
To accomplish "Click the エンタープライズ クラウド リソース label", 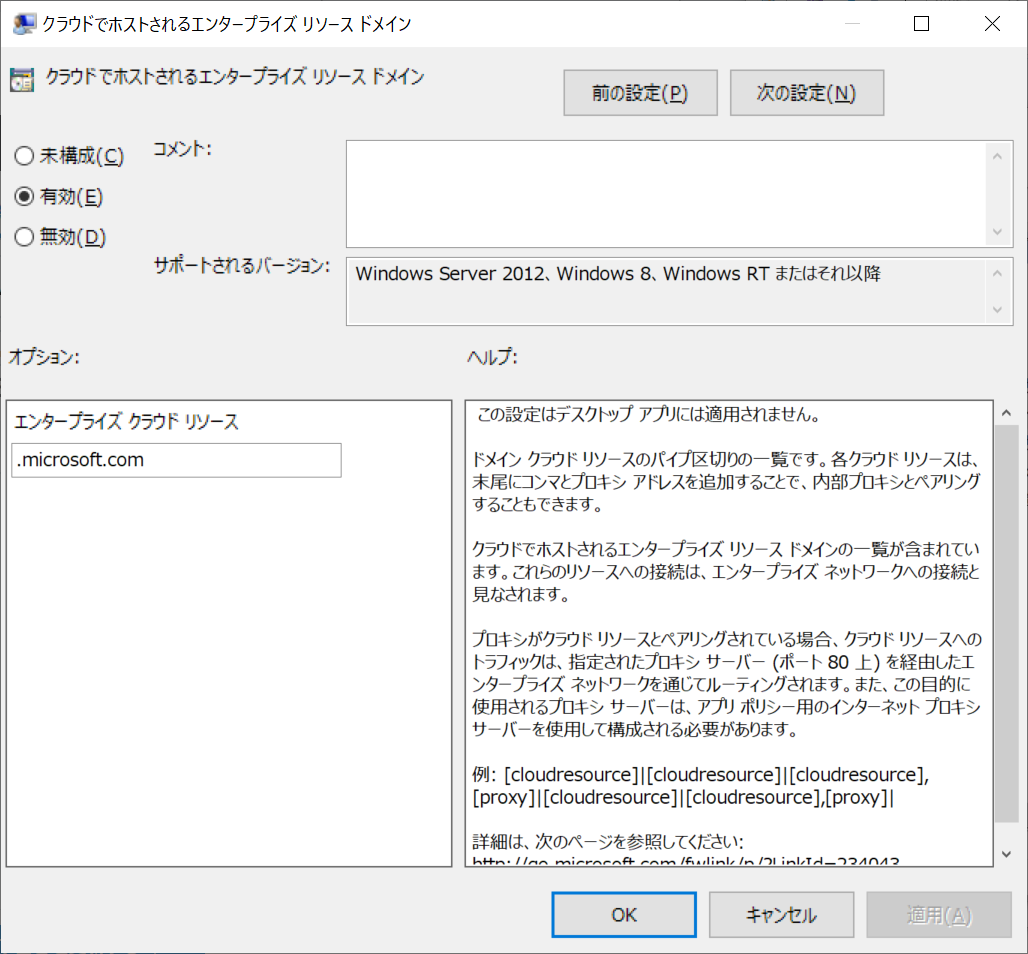I will [x=126, y=422].
